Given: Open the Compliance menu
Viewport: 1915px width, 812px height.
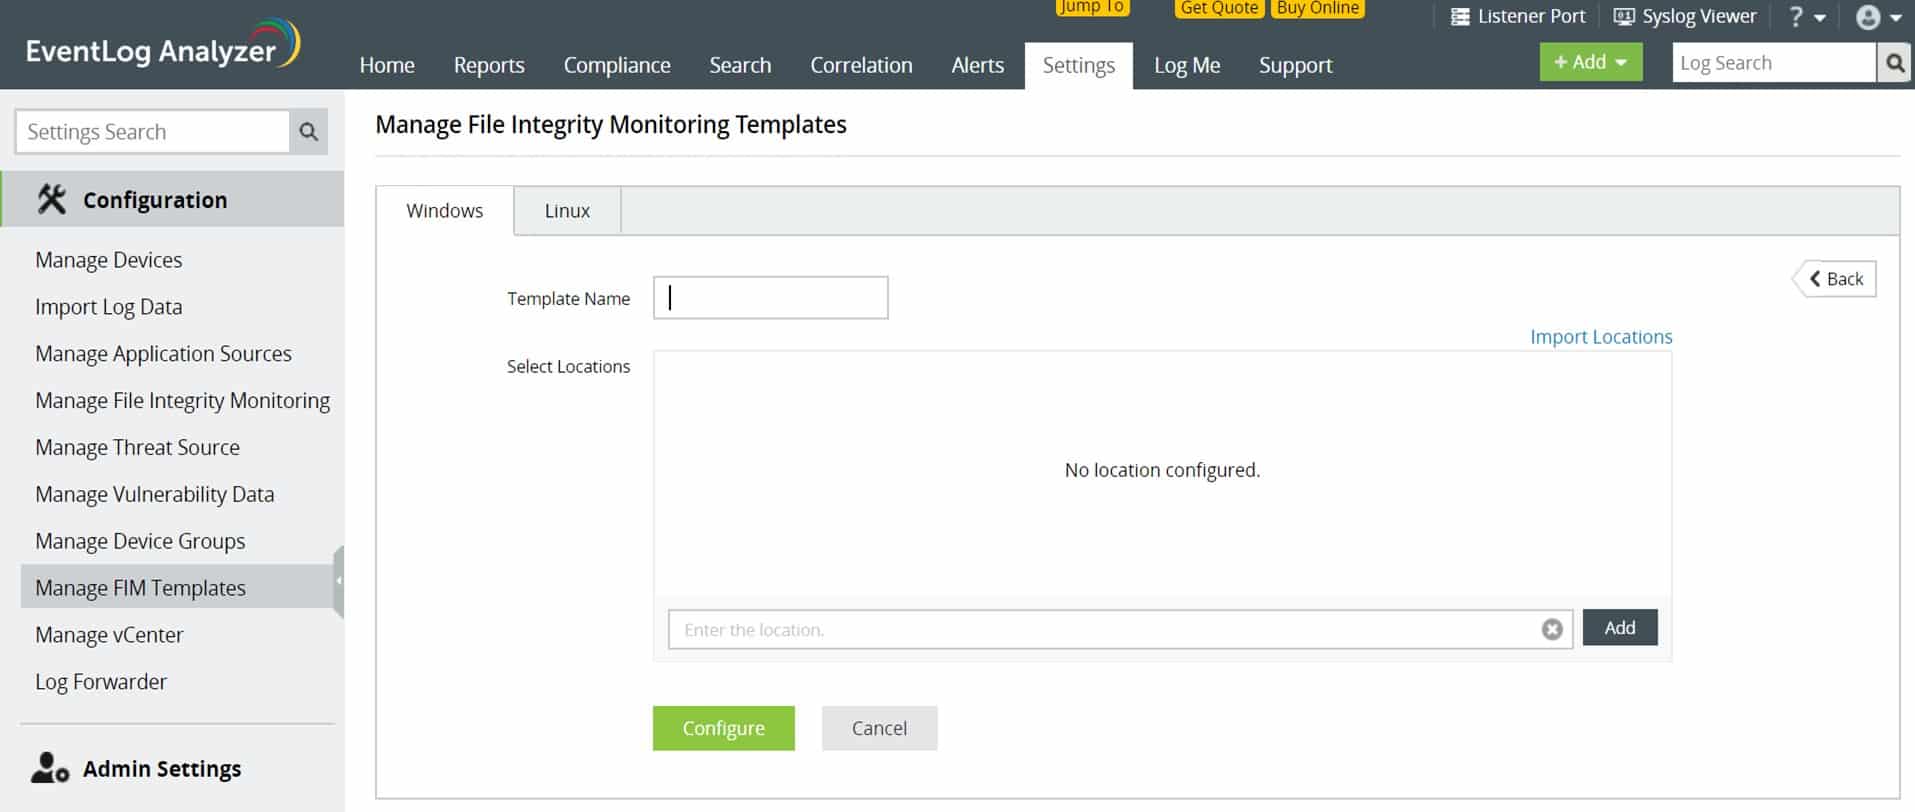Looking at the screenshot, I should 617,65.
